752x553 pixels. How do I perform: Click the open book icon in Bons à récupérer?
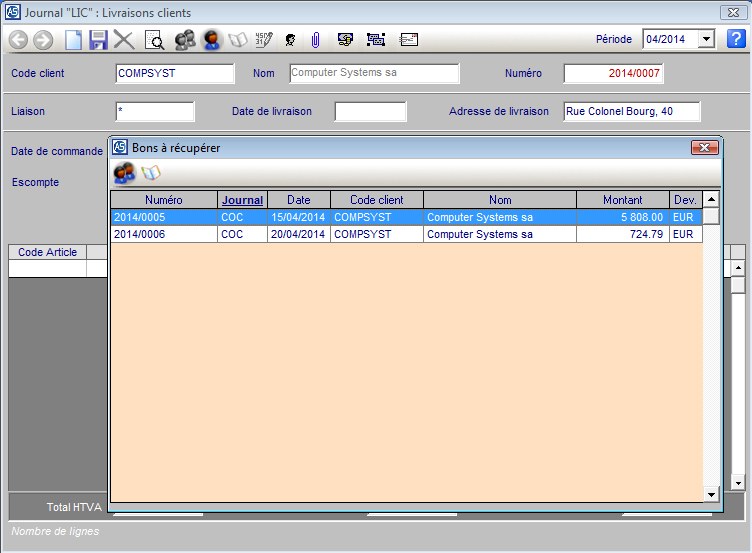(x=151, y=173)
